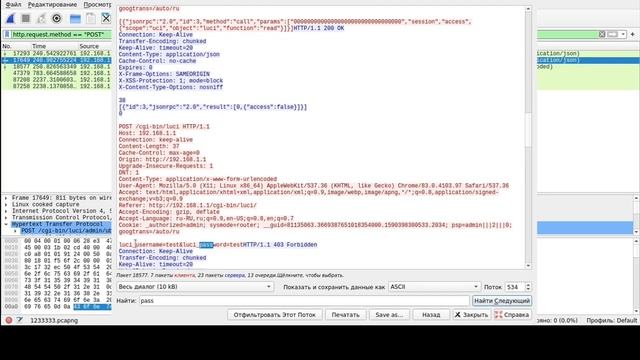Select packet row 87208
Viewport: 640px width, 360px height.
click(56, 80)
